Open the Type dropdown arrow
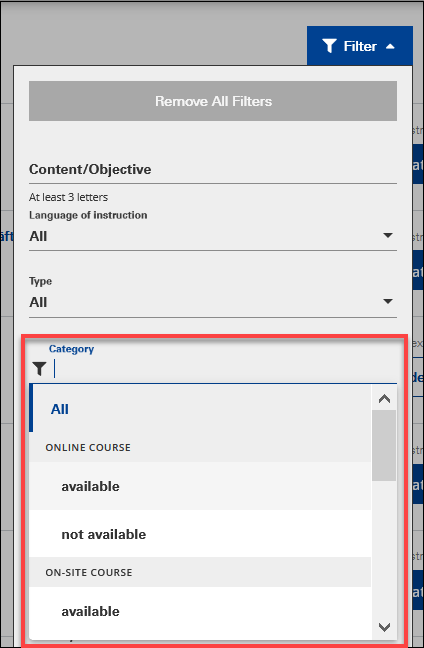Screen dimensions: 424x648 [388, 301]
